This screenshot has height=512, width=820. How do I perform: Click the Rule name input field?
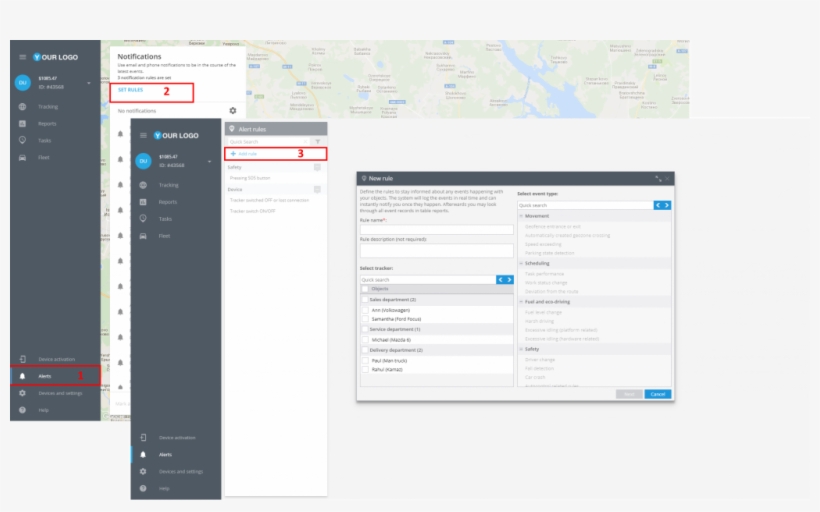tap(436, 229)
